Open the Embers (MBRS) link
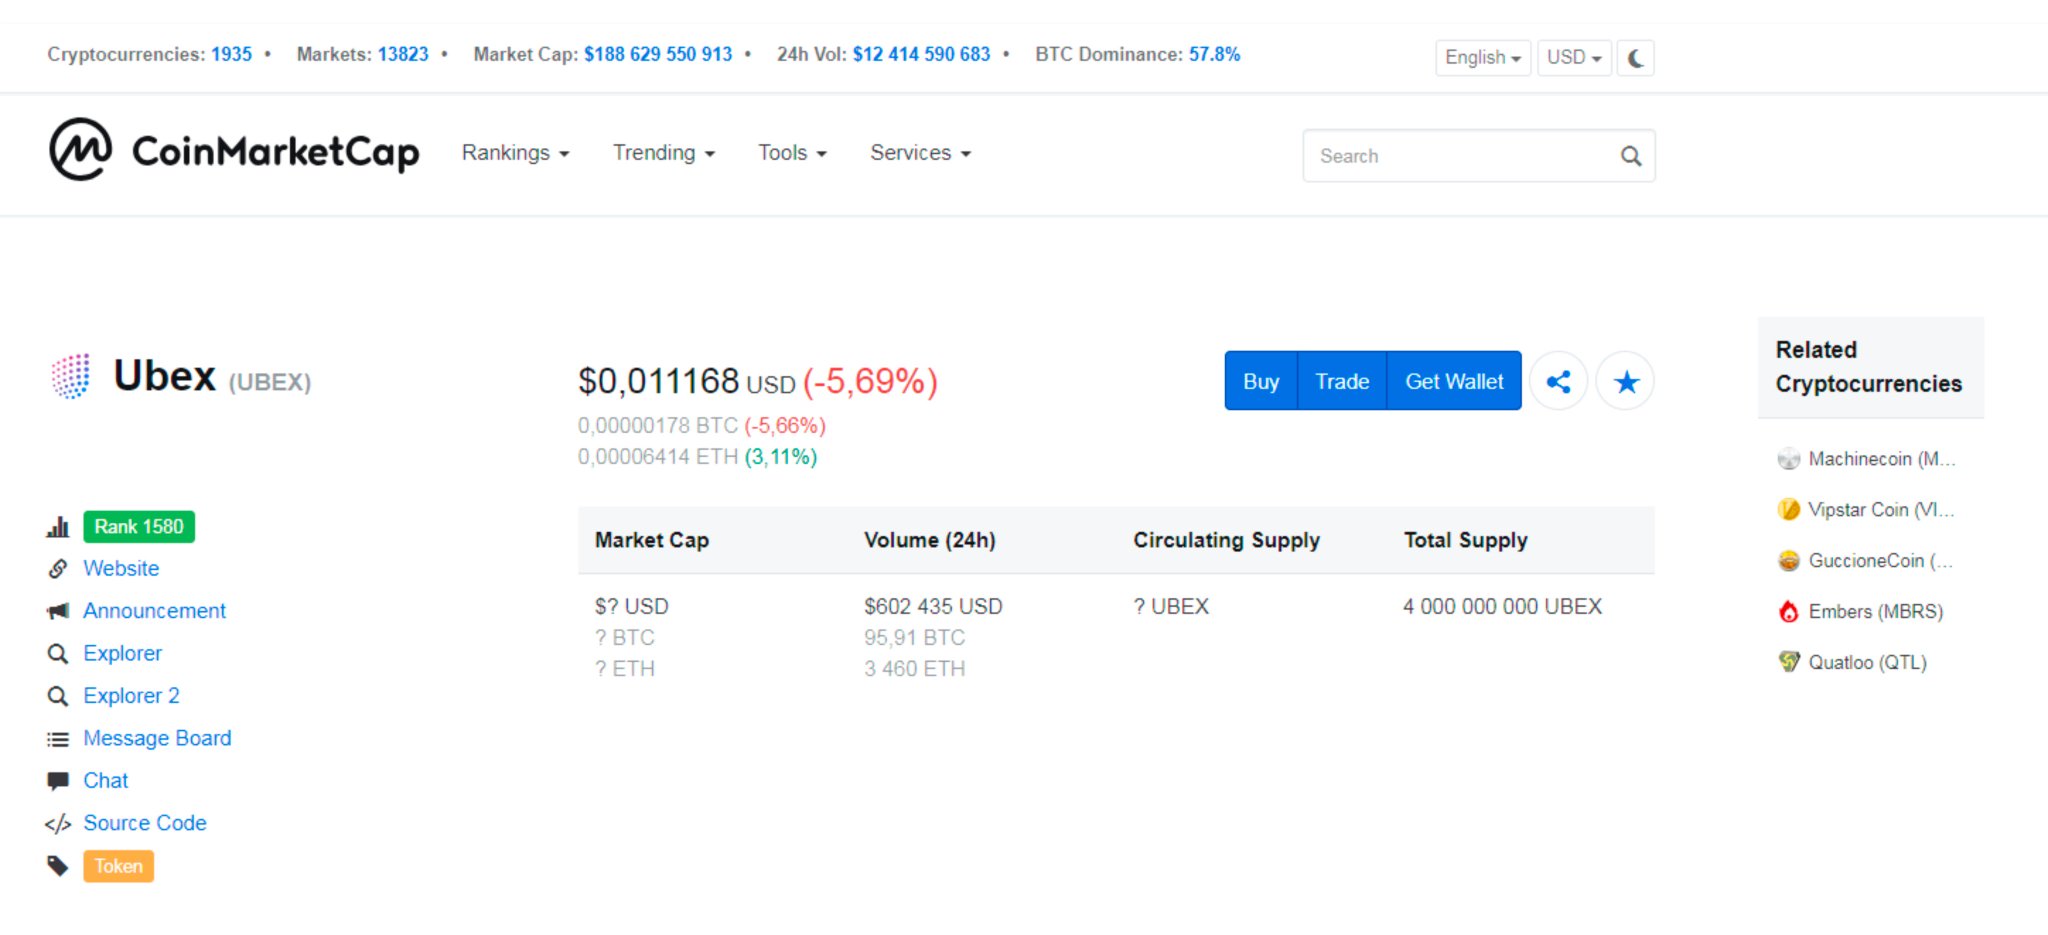The width and height of the screenshot is (2048, 935). tap(1875, 612)
